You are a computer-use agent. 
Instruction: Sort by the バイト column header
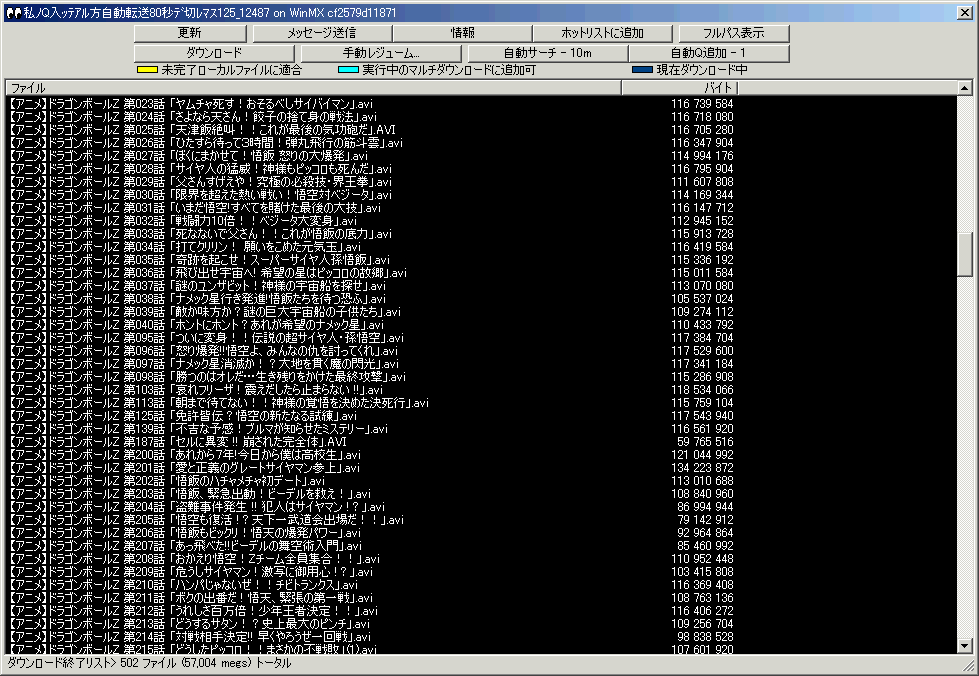click(679, 88)
